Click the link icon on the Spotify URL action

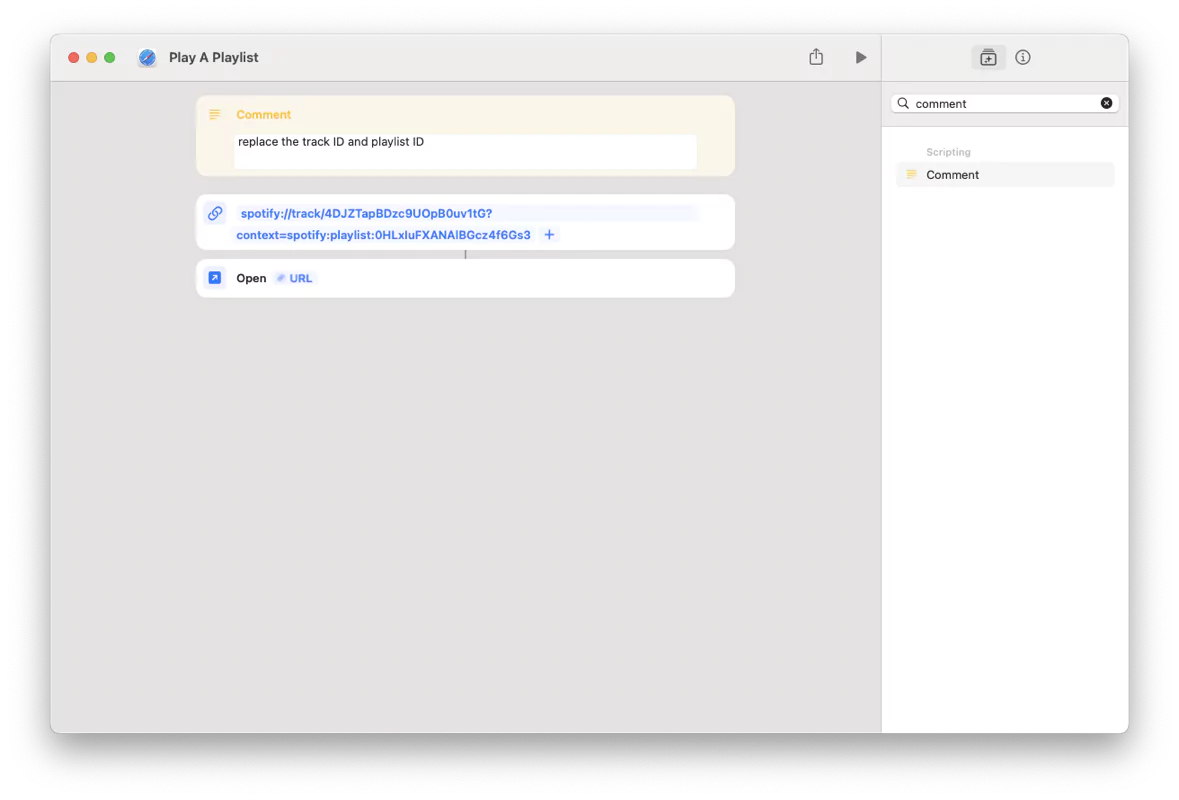[x=214, y=213]
